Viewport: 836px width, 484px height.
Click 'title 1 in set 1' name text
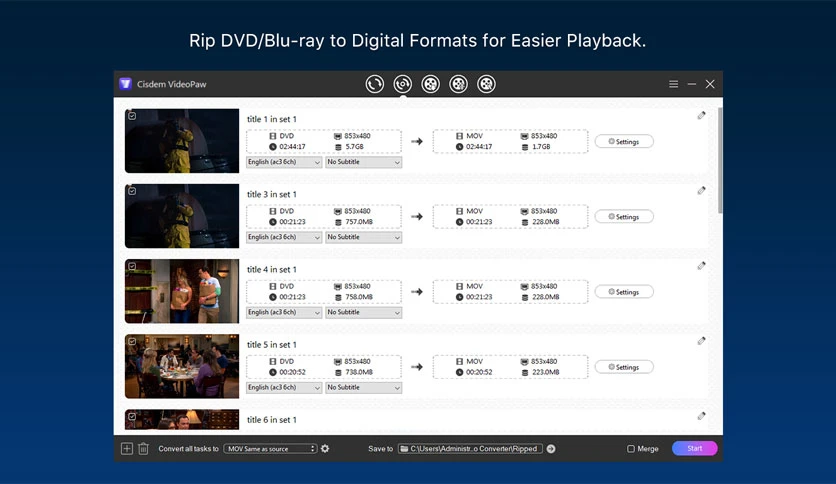(x=271, y=119)
